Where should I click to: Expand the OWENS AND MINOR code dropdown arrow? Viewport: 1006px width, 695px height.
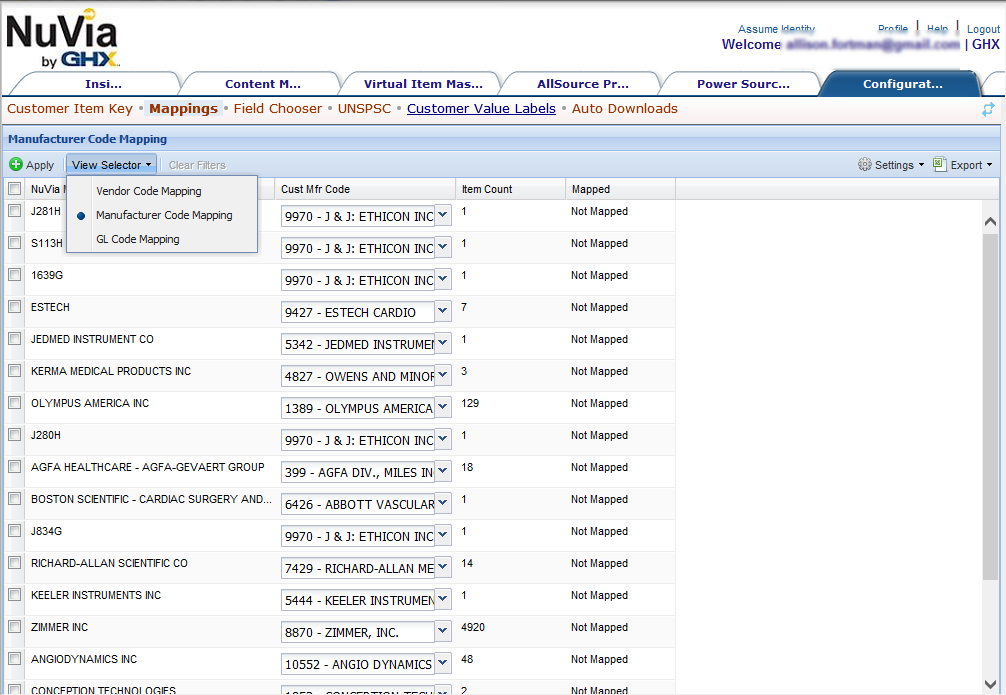[443, 375]
